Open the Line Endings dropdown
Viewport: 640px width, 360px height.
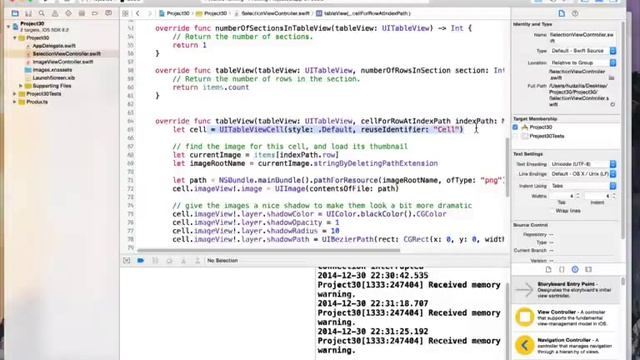(583, 174)
